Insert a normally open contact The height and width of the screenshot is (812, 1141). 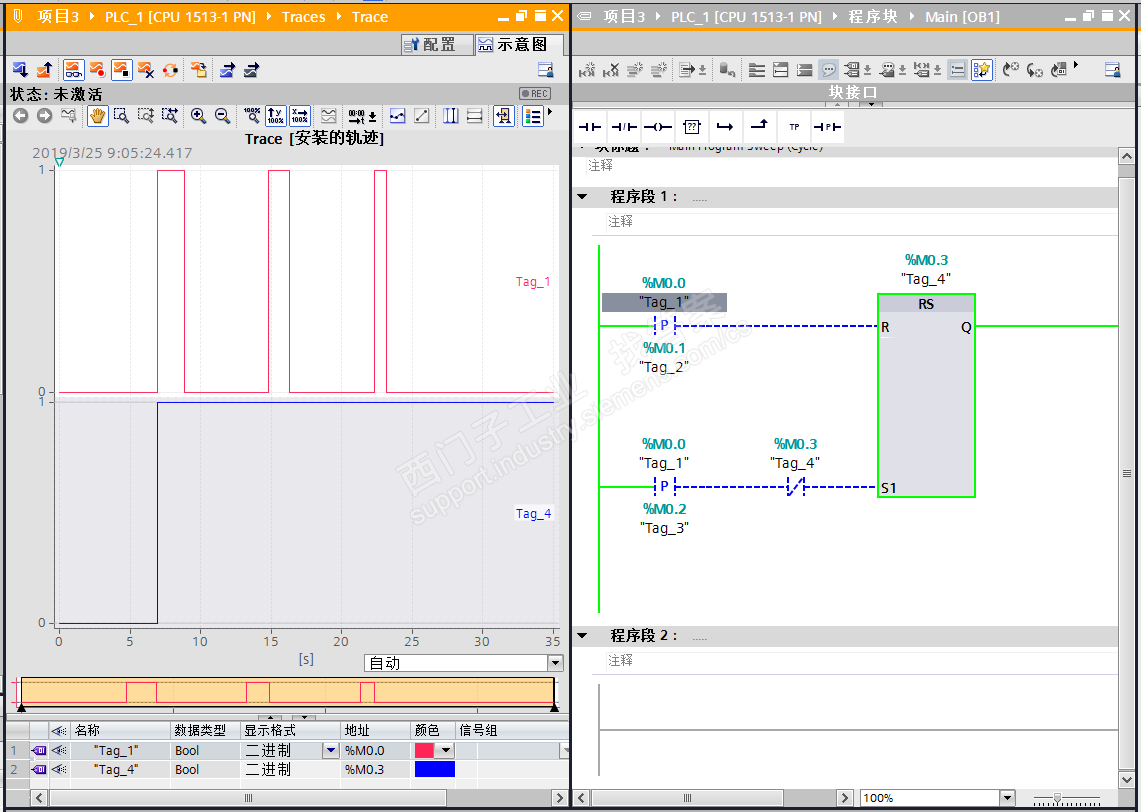coord(590,127)
